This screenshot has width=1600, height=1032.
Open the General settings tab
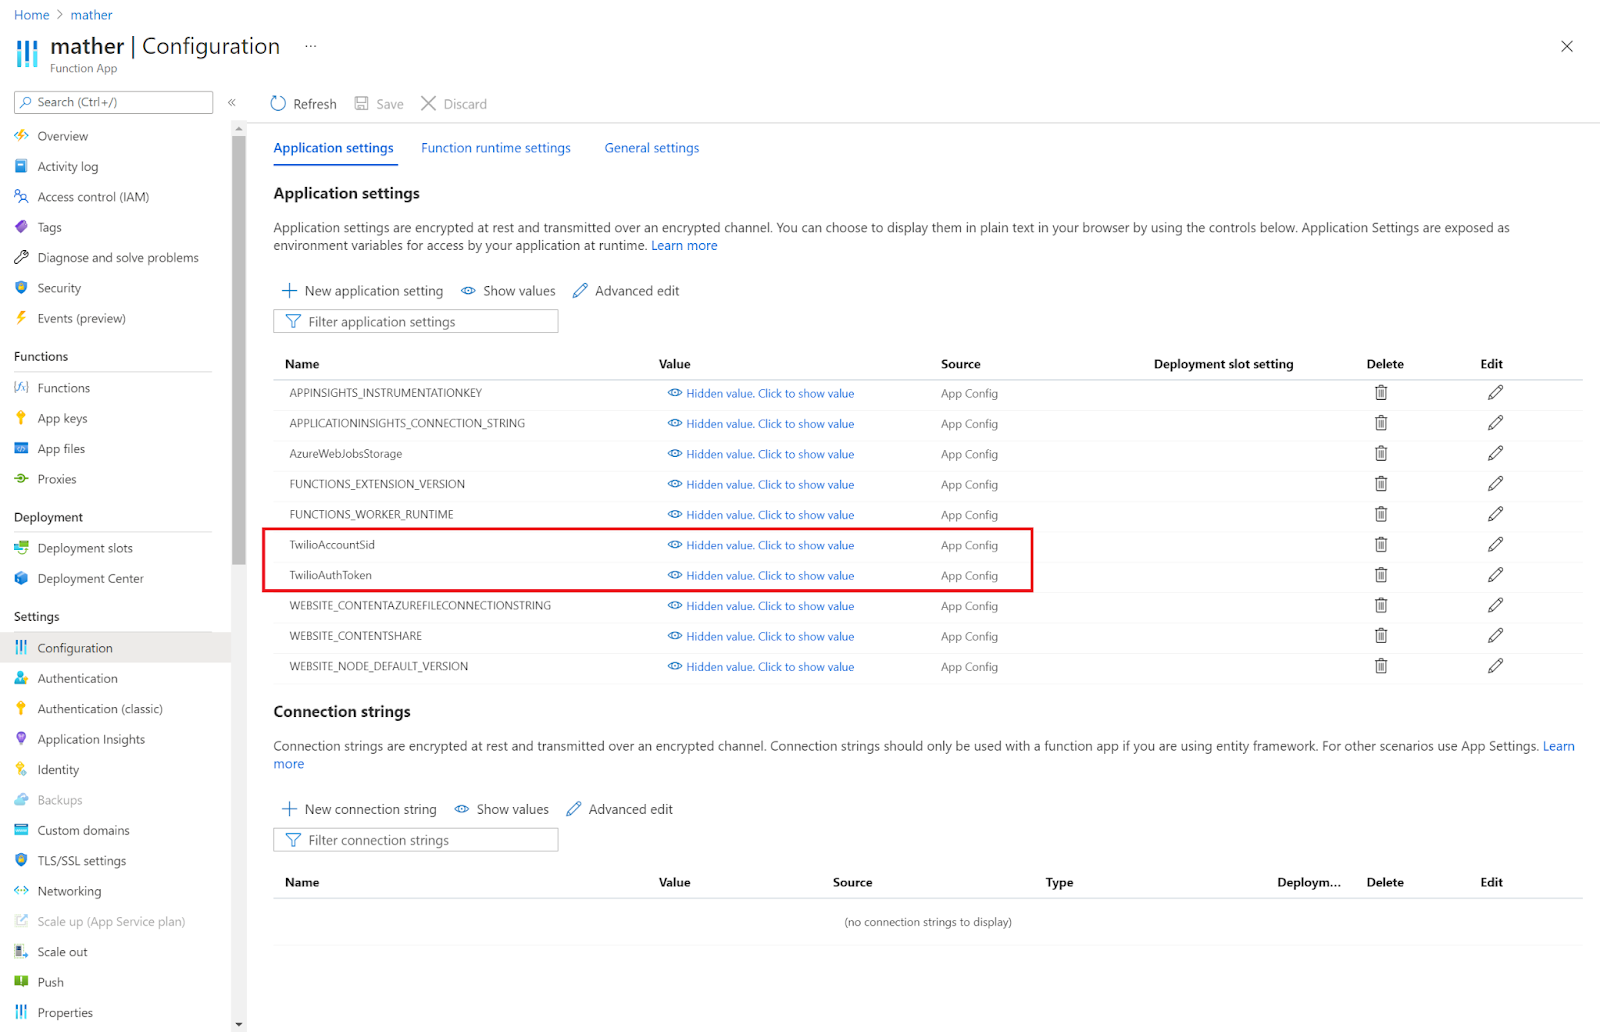point(651,147)
